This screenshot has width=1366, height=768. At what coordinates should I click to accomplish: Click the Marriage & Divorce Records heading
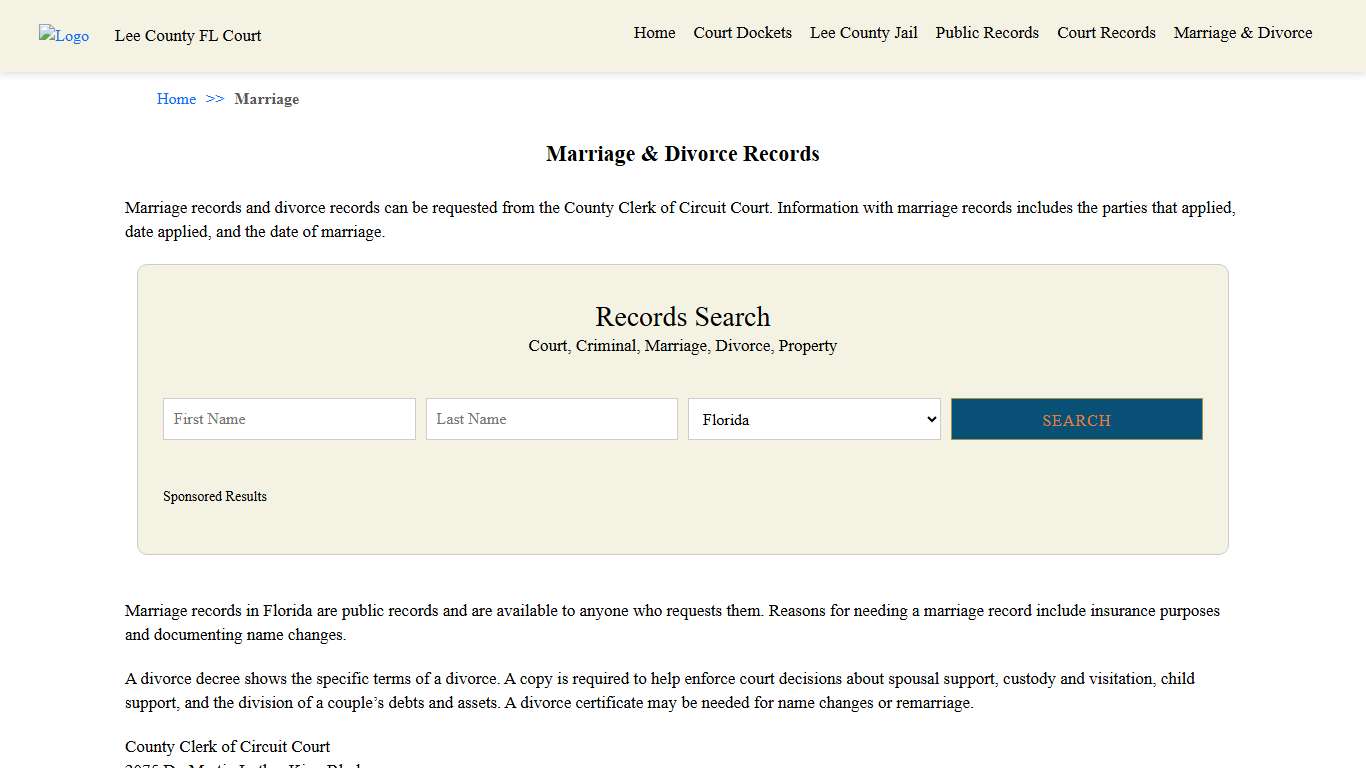(x=683, y=153)
